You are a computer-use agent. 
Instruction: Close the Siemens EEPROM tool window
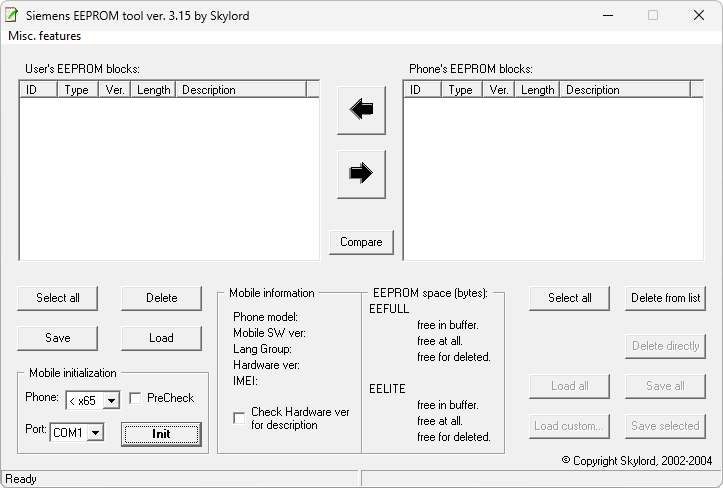[699, 15]
